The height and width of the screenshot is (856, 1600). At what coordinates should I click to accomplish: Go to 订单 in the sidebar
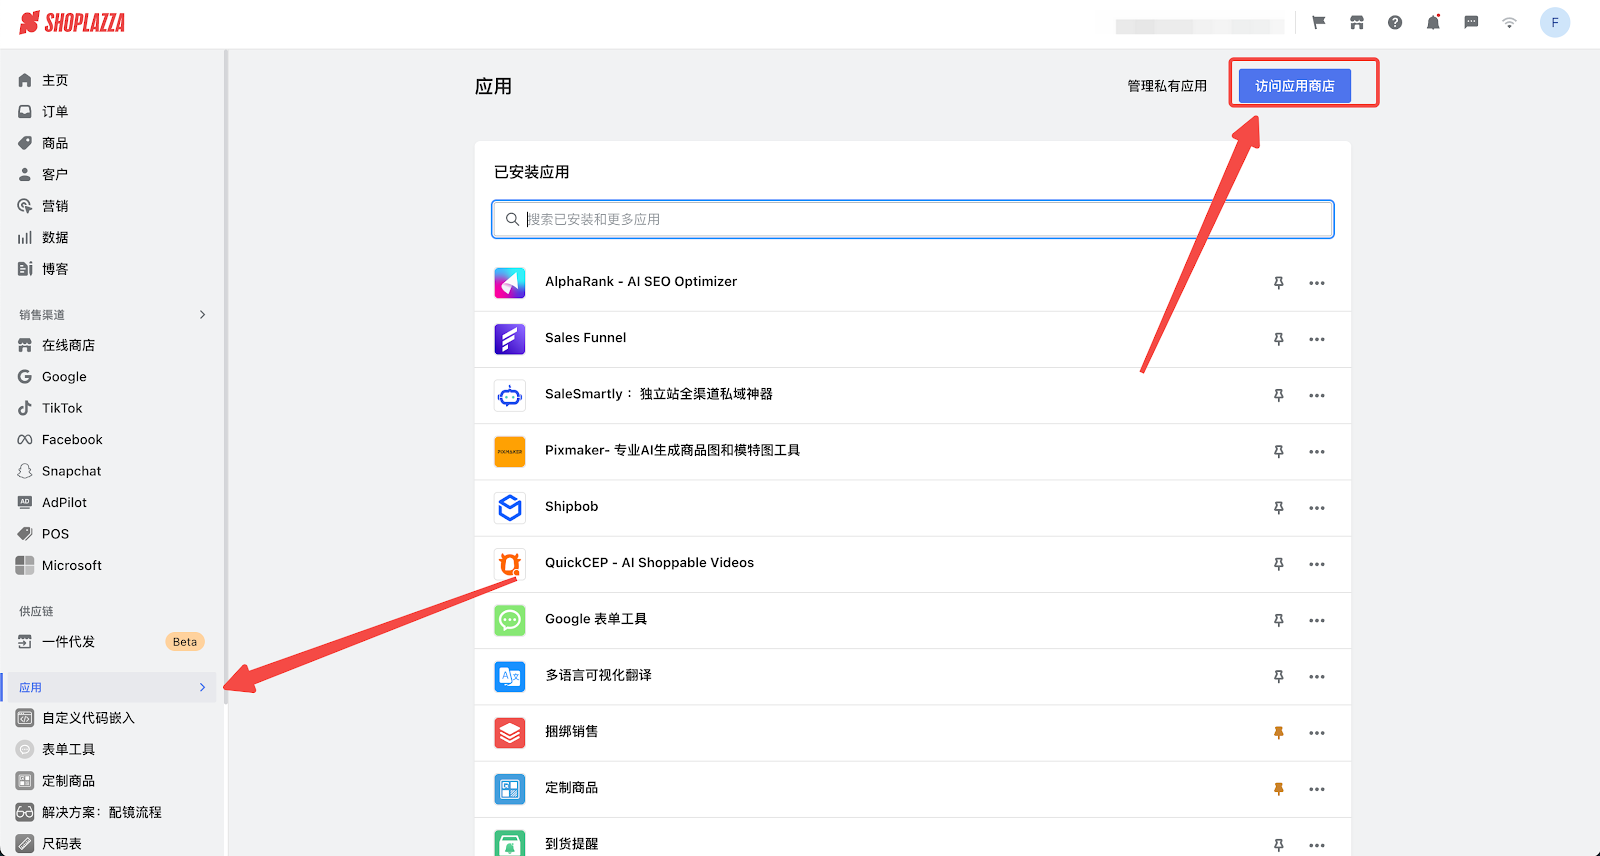click(55, 112)
